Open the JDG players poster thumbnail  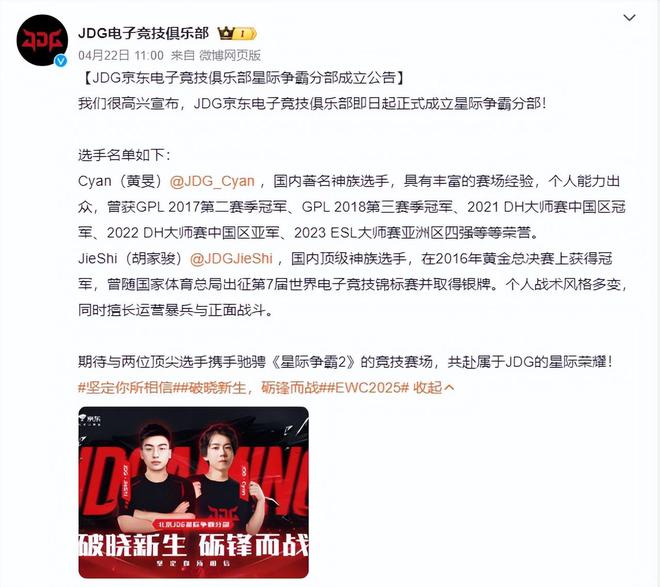[x=194, y=492]
